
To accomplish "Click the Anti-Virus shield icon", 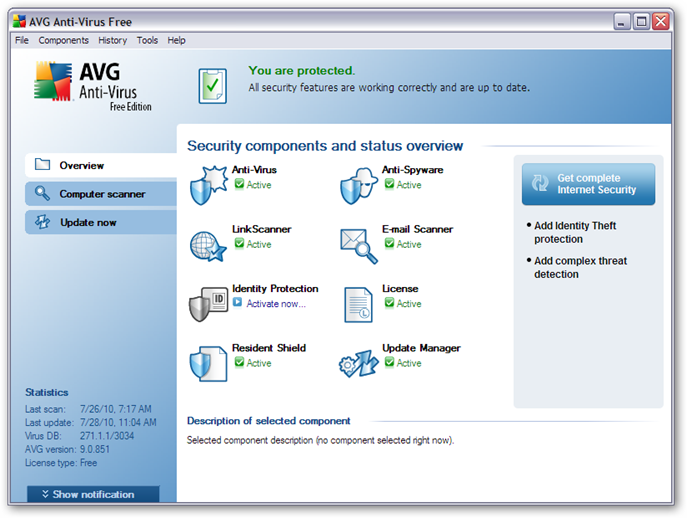I will pos(209,184).
